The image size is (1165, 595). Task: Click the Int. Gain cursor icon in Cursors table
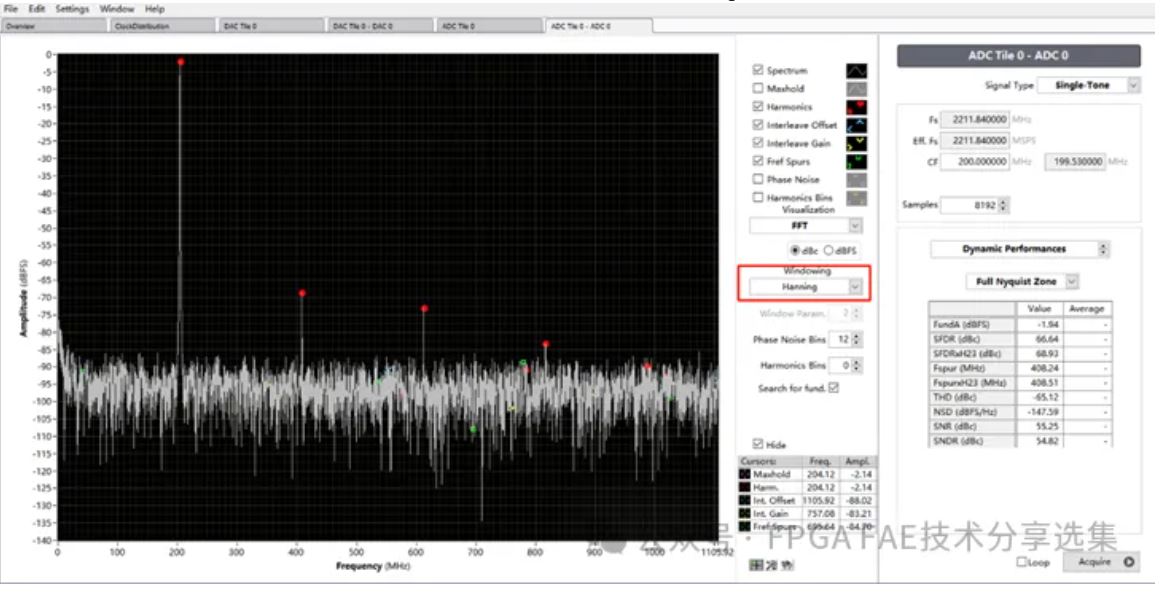coord(745,513)
